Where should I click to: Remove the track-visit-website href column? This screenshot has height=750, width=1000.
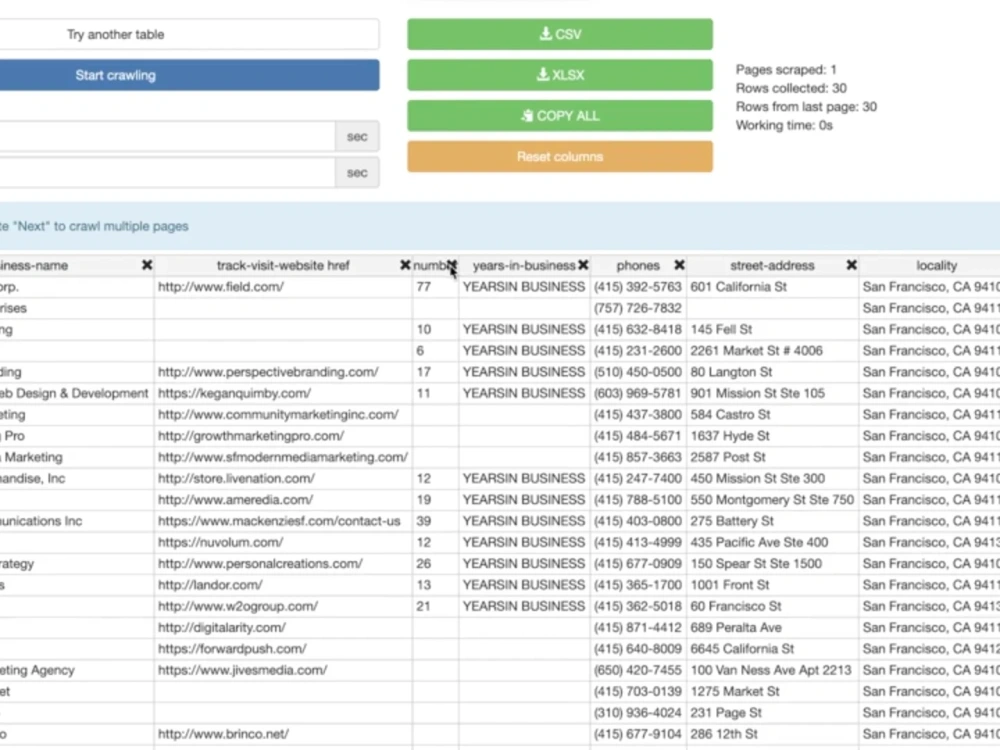click(404, 265)
